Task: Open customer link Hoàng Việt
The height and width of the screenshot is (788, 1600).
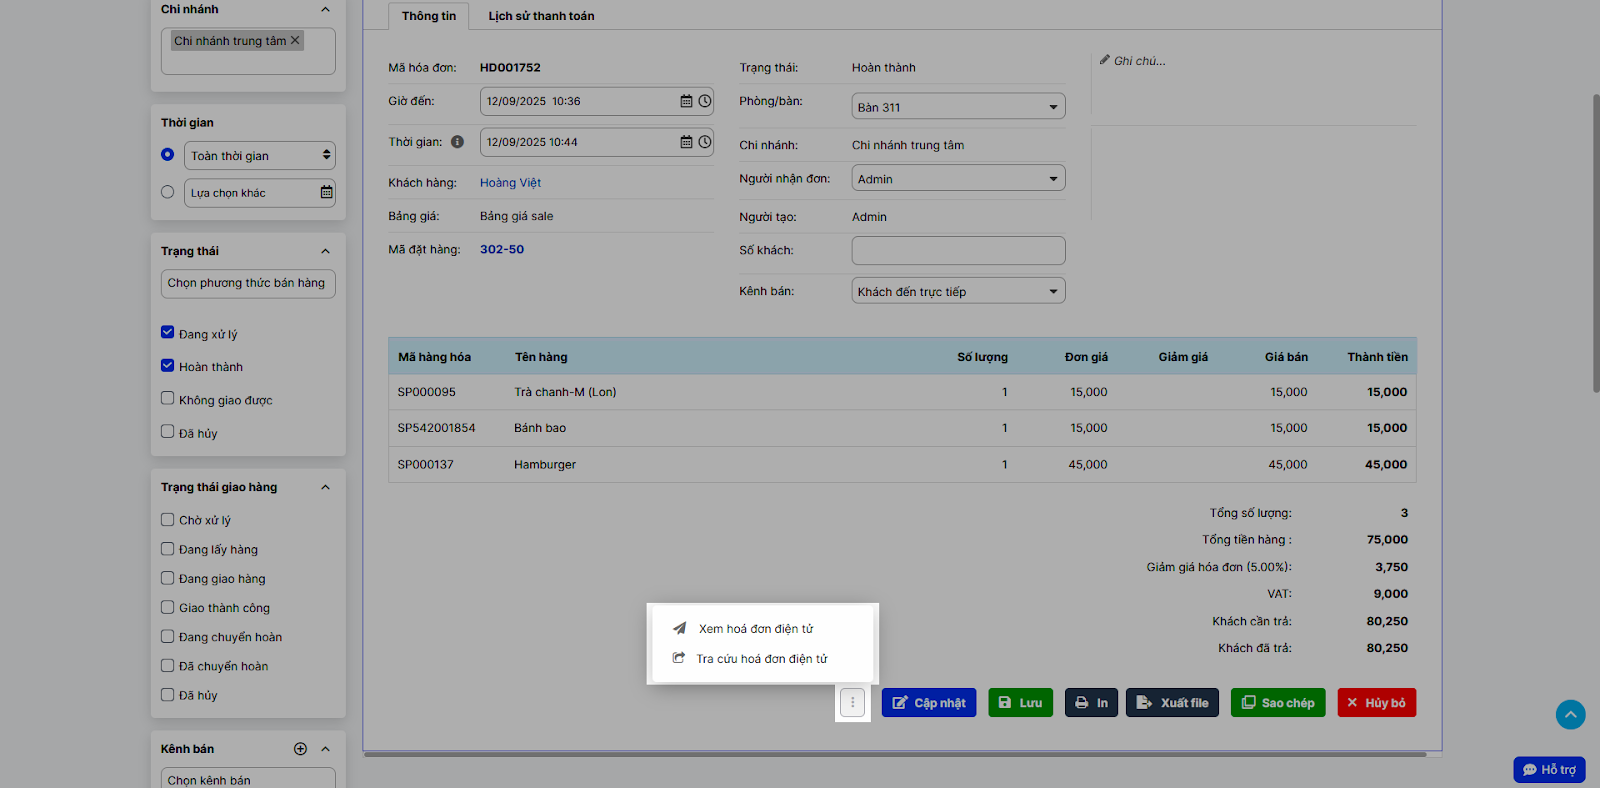Action: [510, 183]
